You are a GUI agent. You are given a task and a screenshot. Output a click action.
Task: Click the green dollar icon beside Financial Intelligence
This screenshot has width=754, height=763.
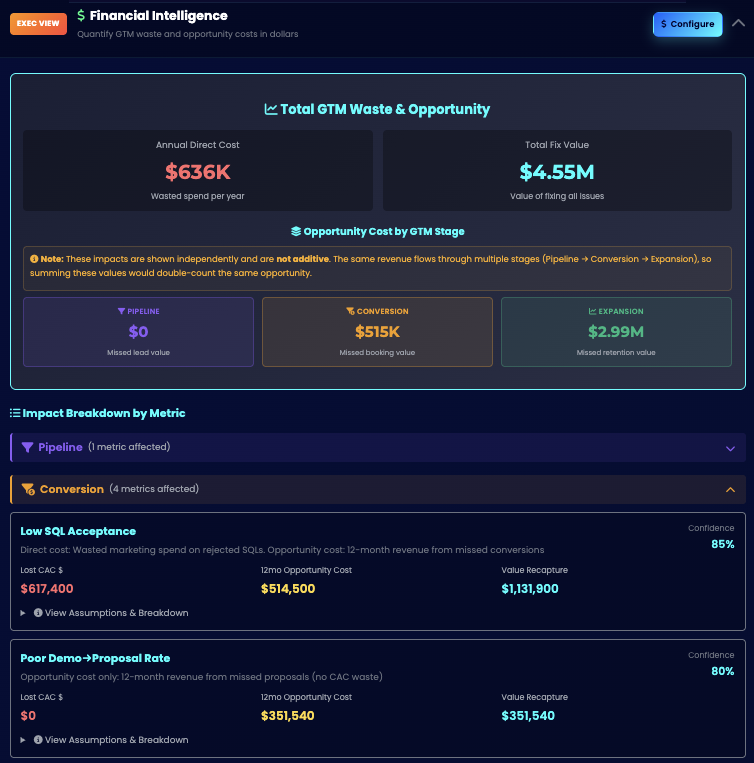click(81, 16)
